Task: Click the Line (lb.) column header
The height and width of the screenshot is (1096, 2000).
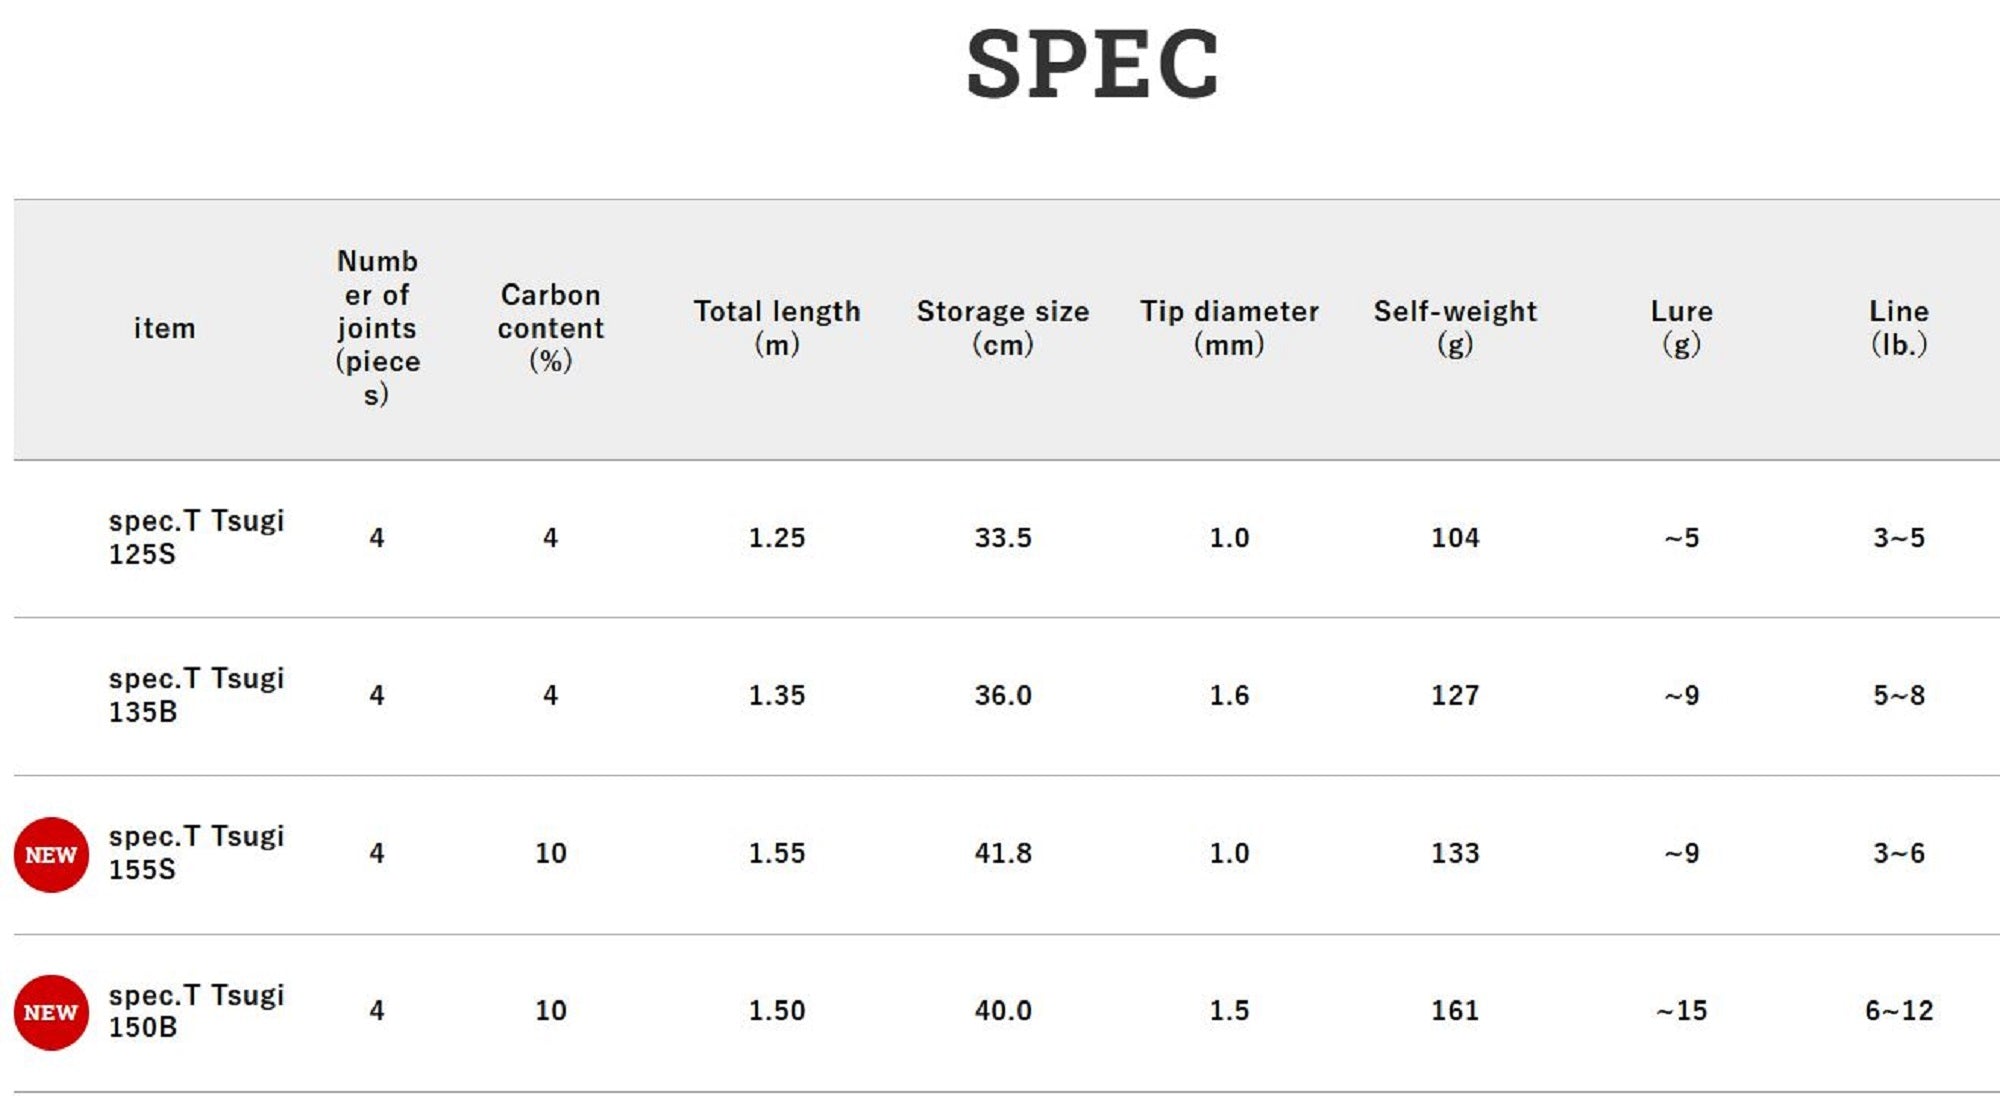Action: click(x=1898, y=328)
